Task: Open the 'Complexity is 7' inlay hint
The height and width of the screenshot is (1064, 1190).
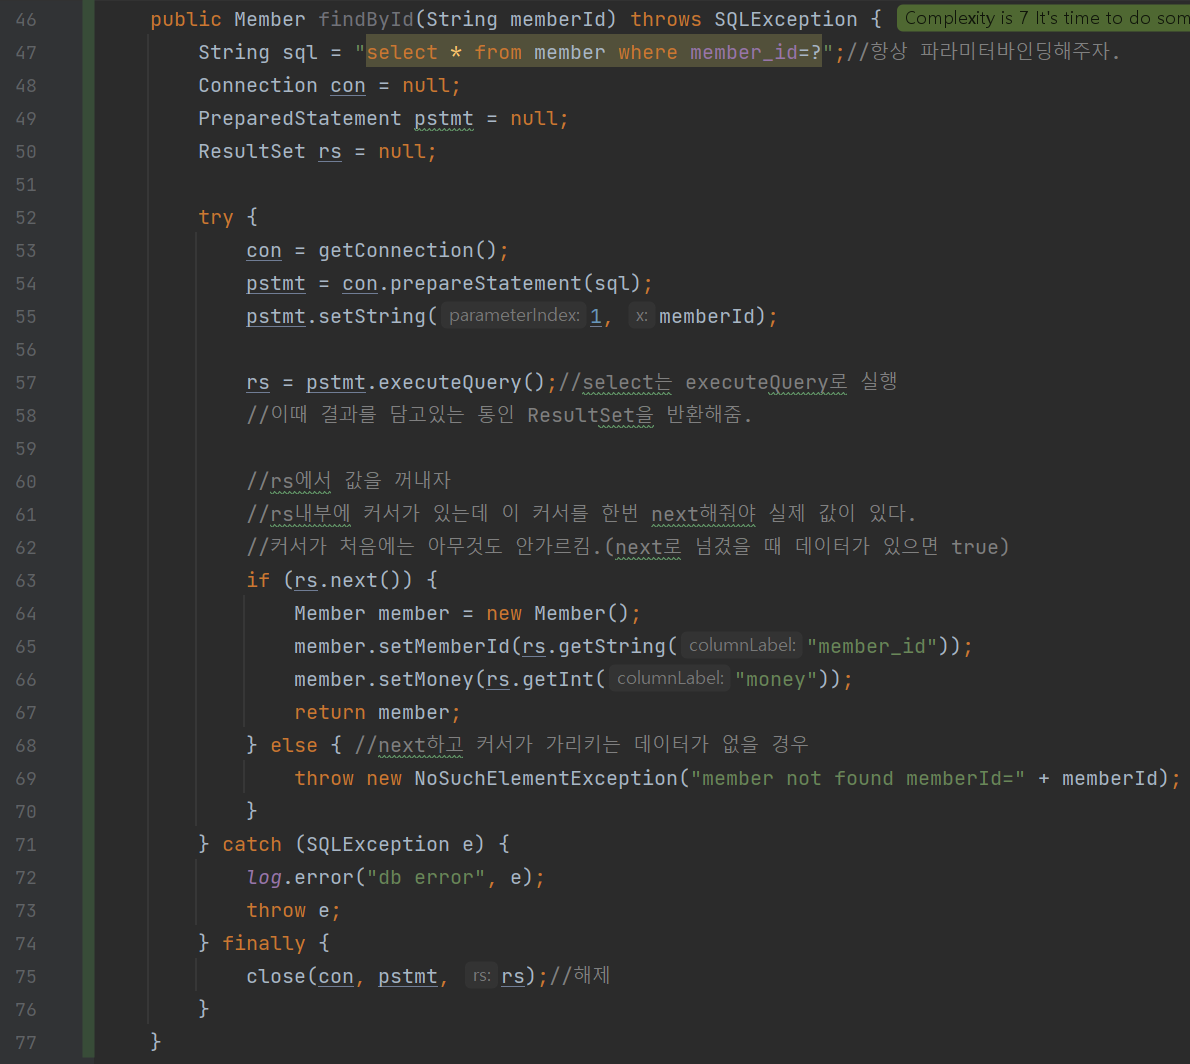Action: (x=1044, y=18)
